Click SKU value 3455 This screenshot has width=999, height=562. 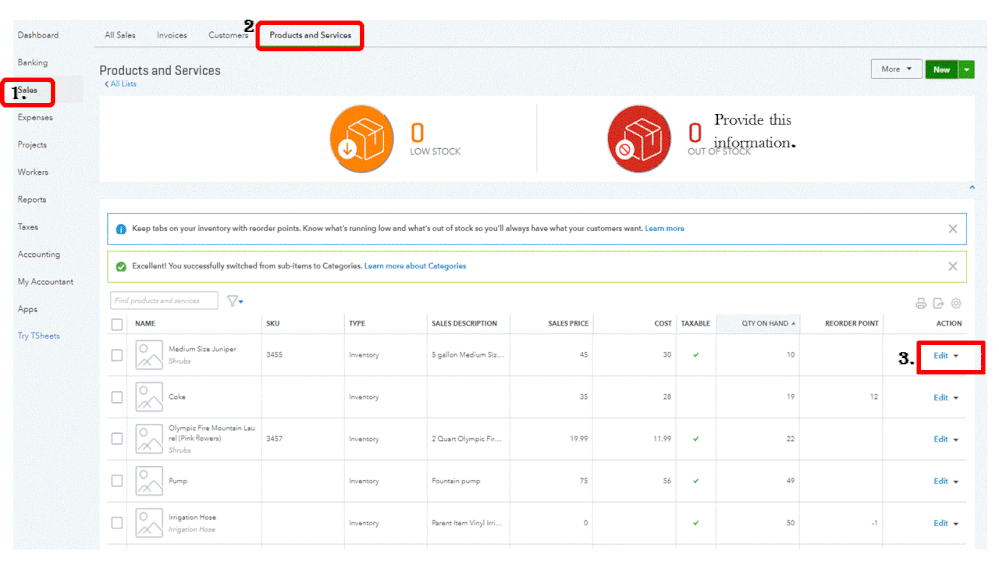point(274,355)
